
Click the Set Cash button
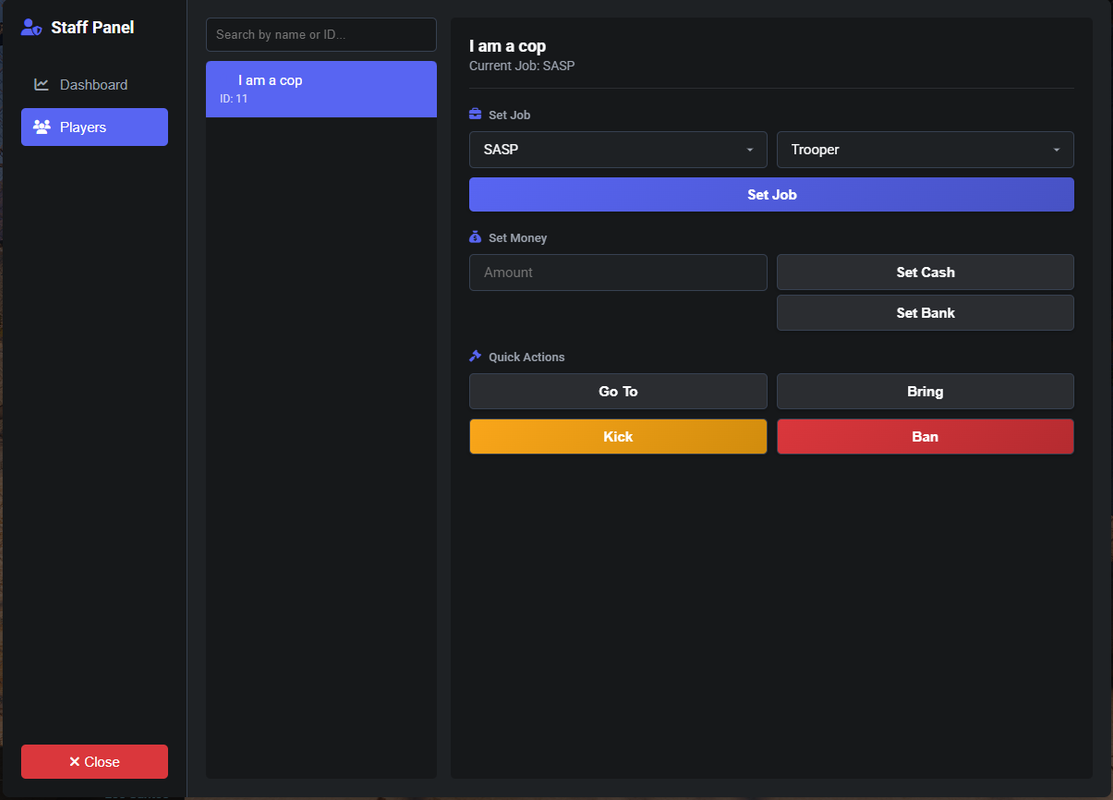coord(925,272)
